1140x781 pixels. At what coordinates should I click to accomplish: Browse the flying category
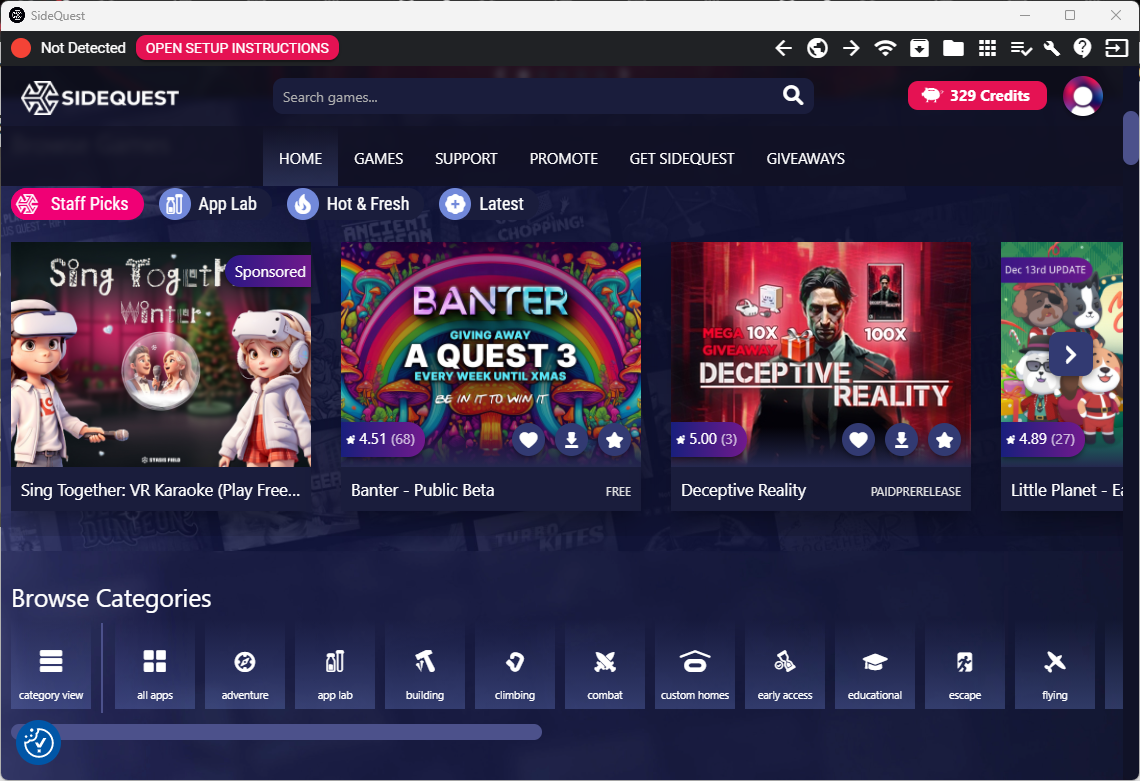click(x=1055, y=668)
